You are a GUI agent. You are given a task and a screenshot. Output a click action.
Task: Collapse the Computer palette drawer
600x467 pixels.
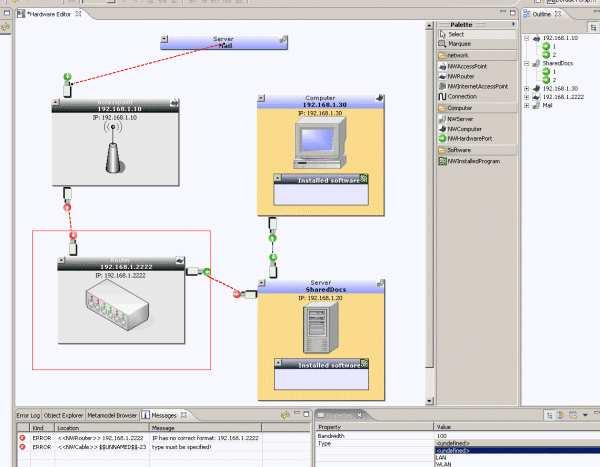pyautogui.click(x=476, y=108)
